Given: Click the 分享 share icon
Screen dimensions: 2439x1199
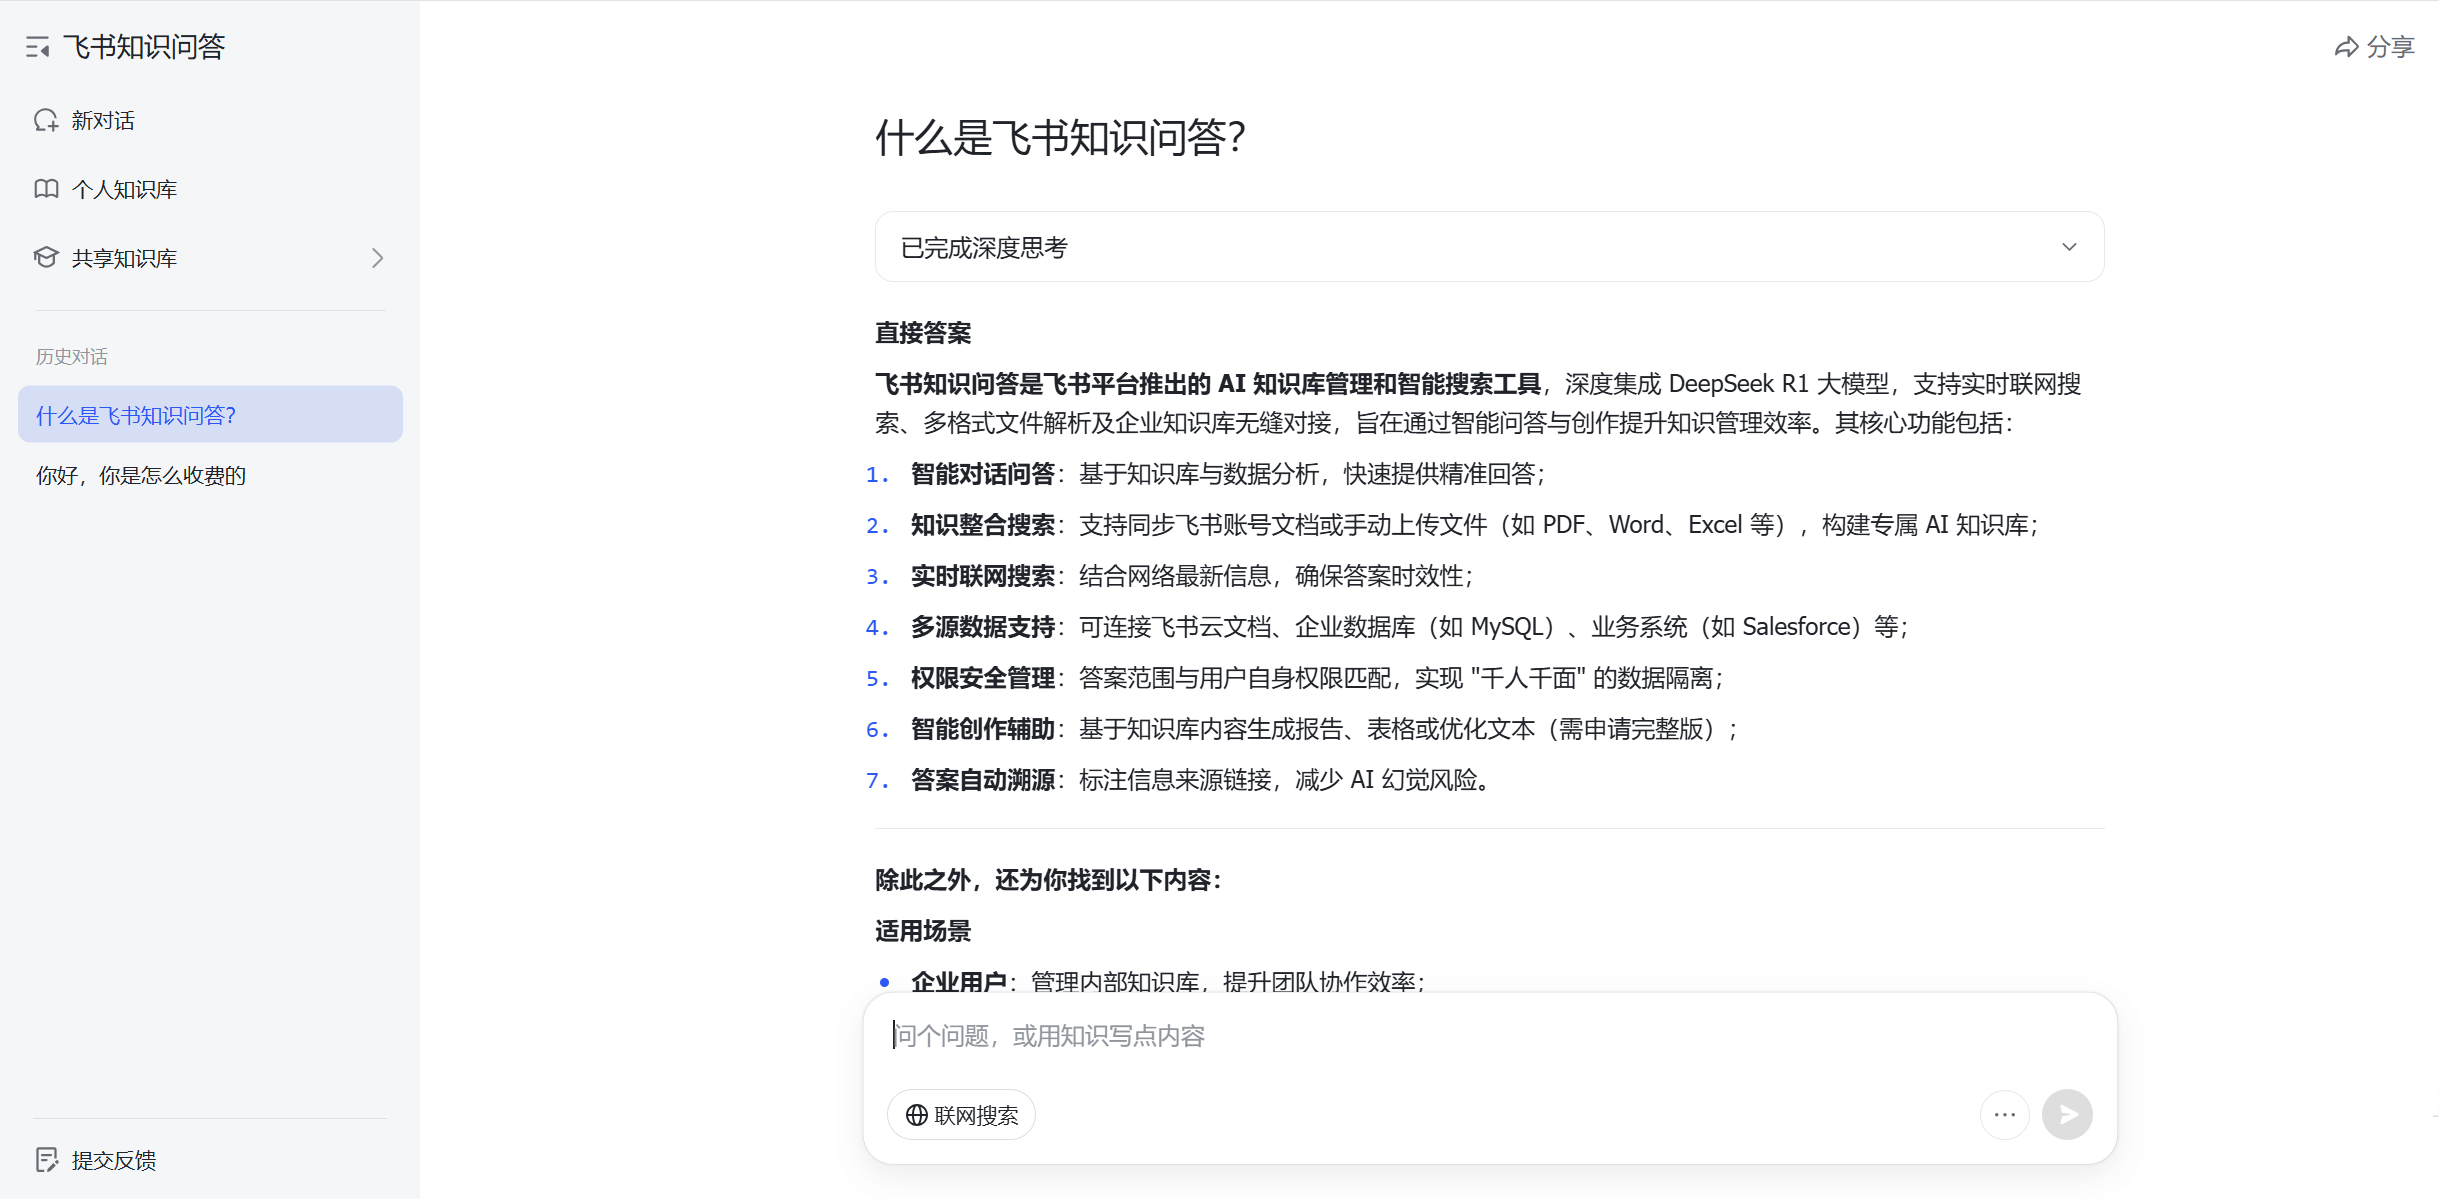Looking at the screenshot, I should click(2346, 46).
